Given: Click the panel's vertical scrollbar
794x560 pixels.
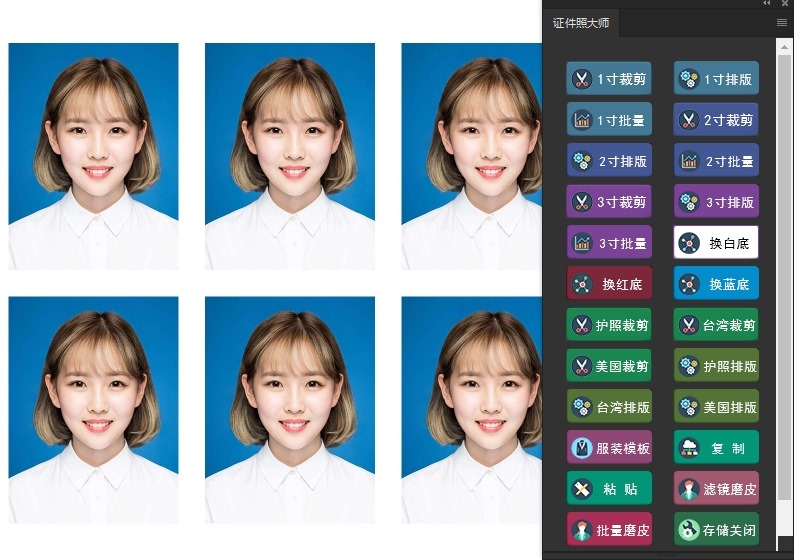Looking at the screenshot, I should (x=784, y=270).
